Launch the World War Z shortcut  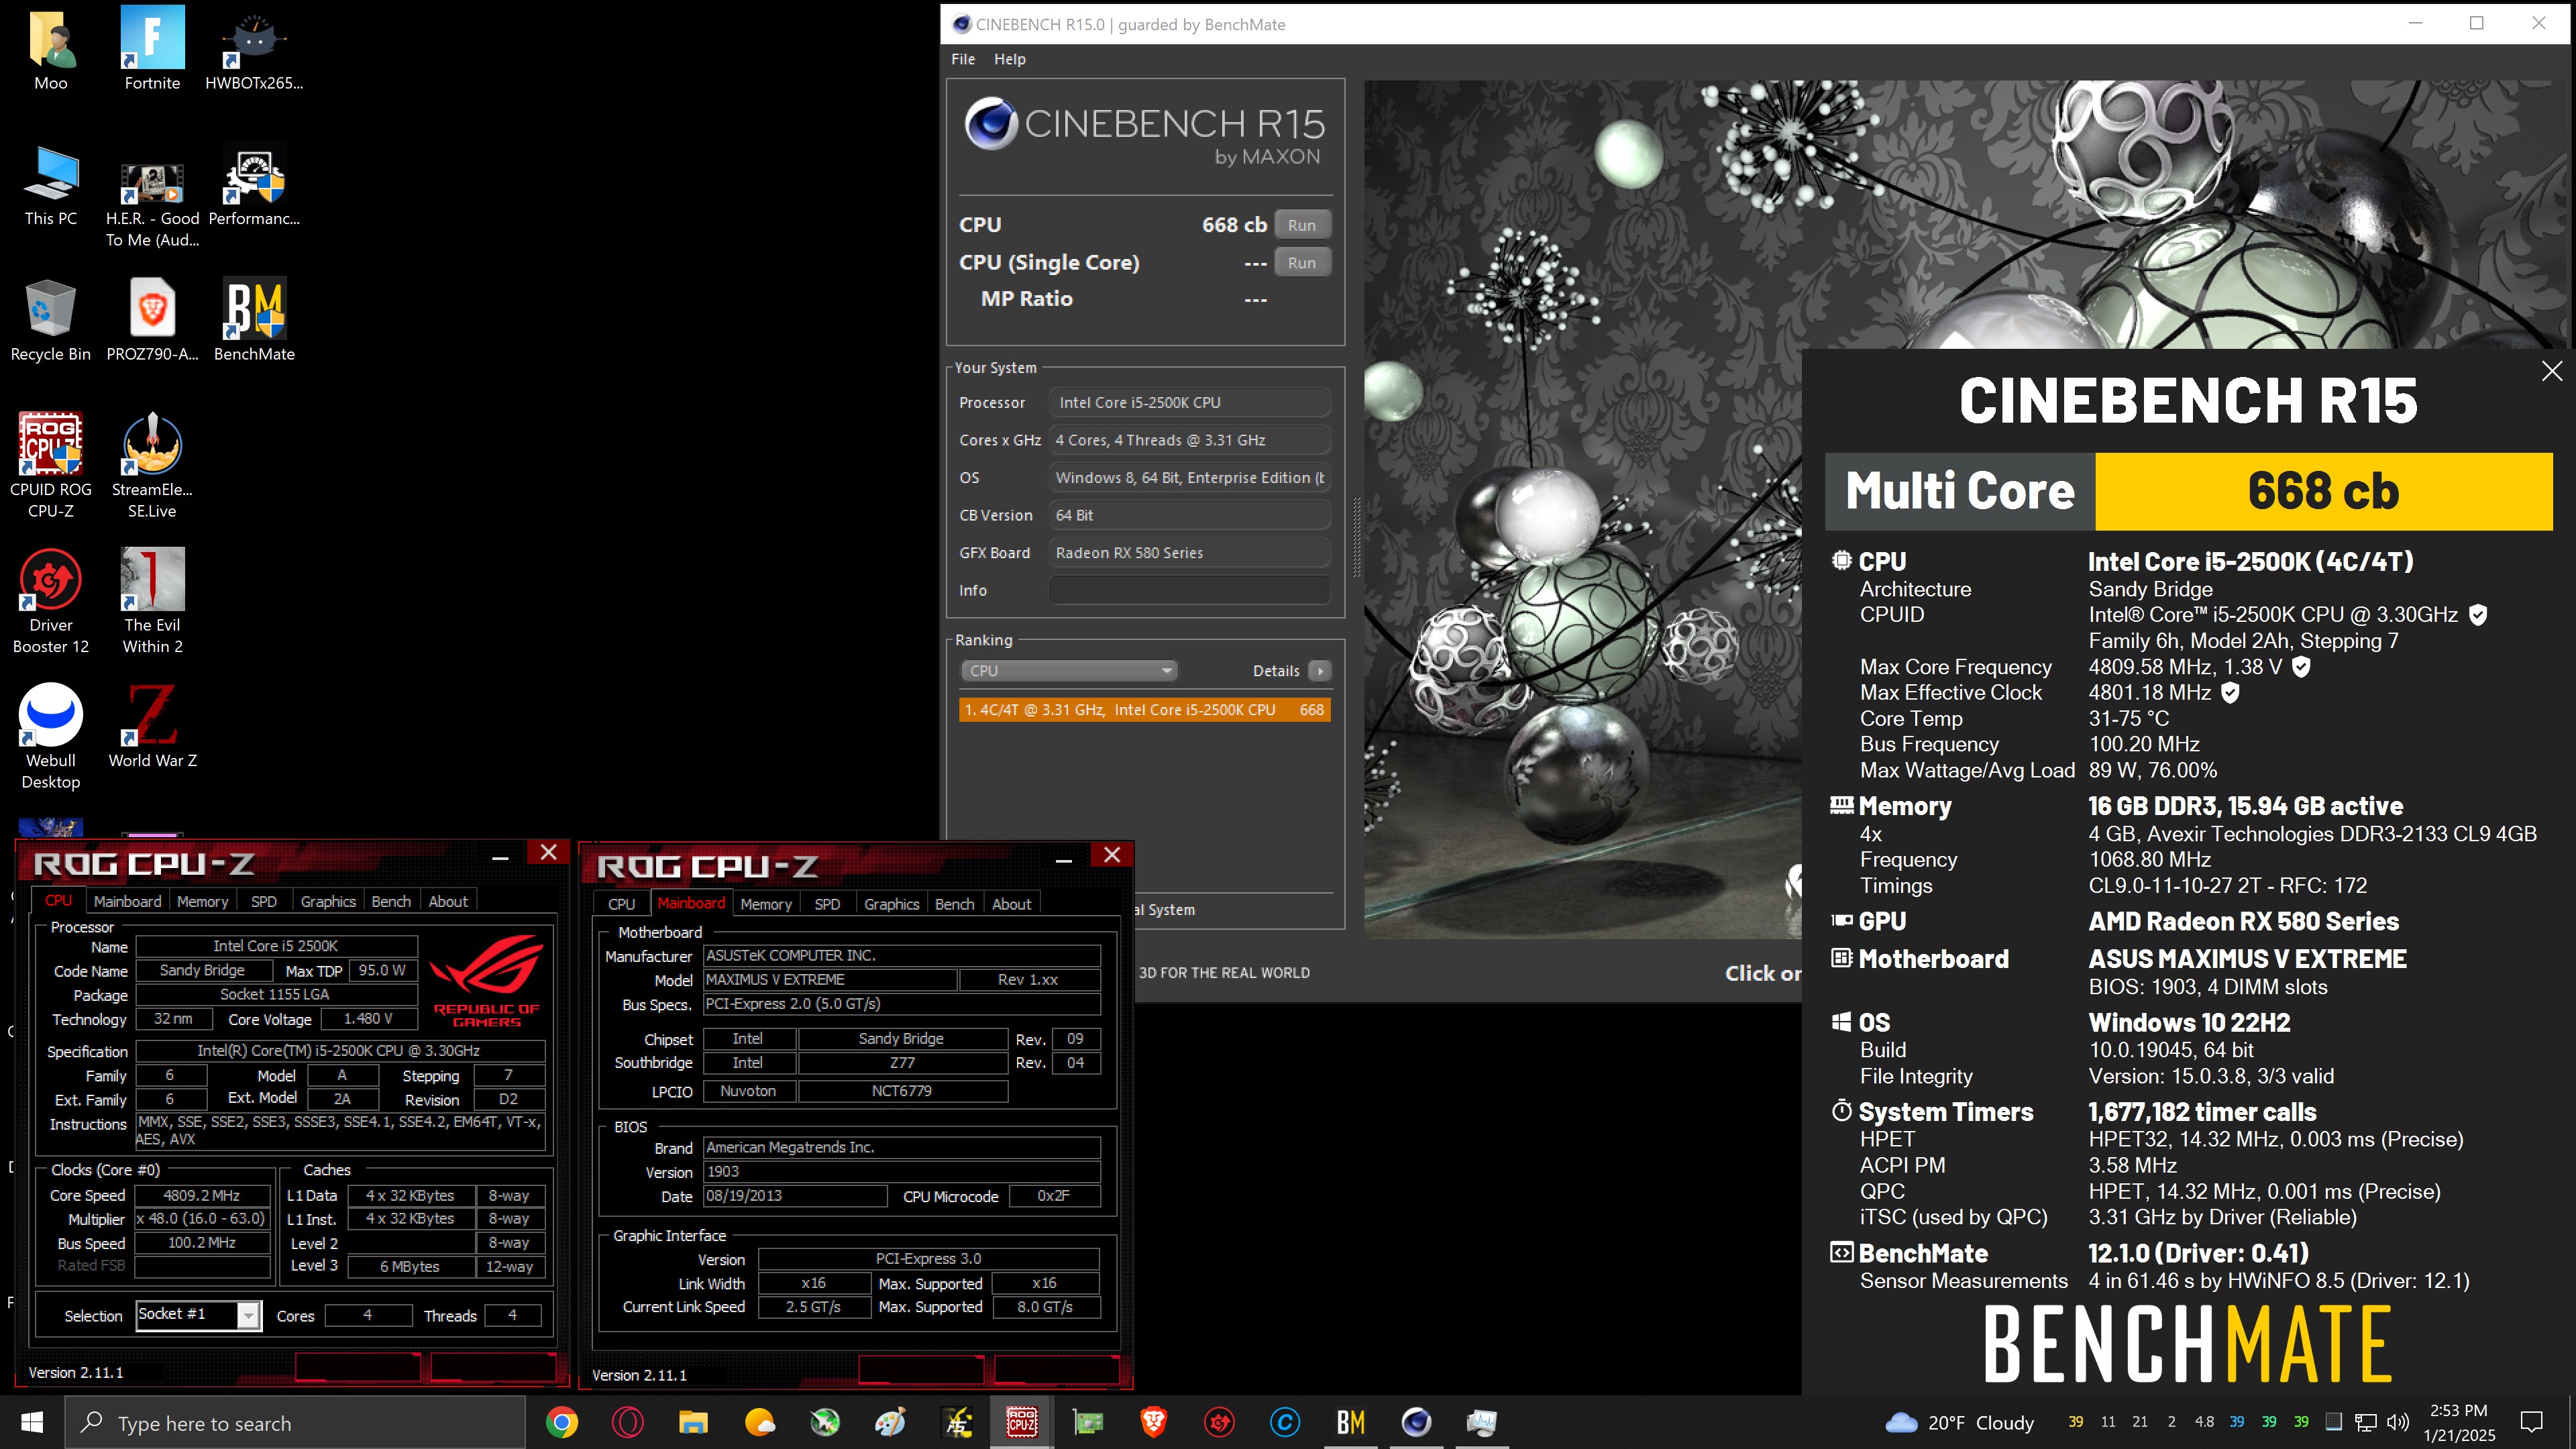click(152, 726)
